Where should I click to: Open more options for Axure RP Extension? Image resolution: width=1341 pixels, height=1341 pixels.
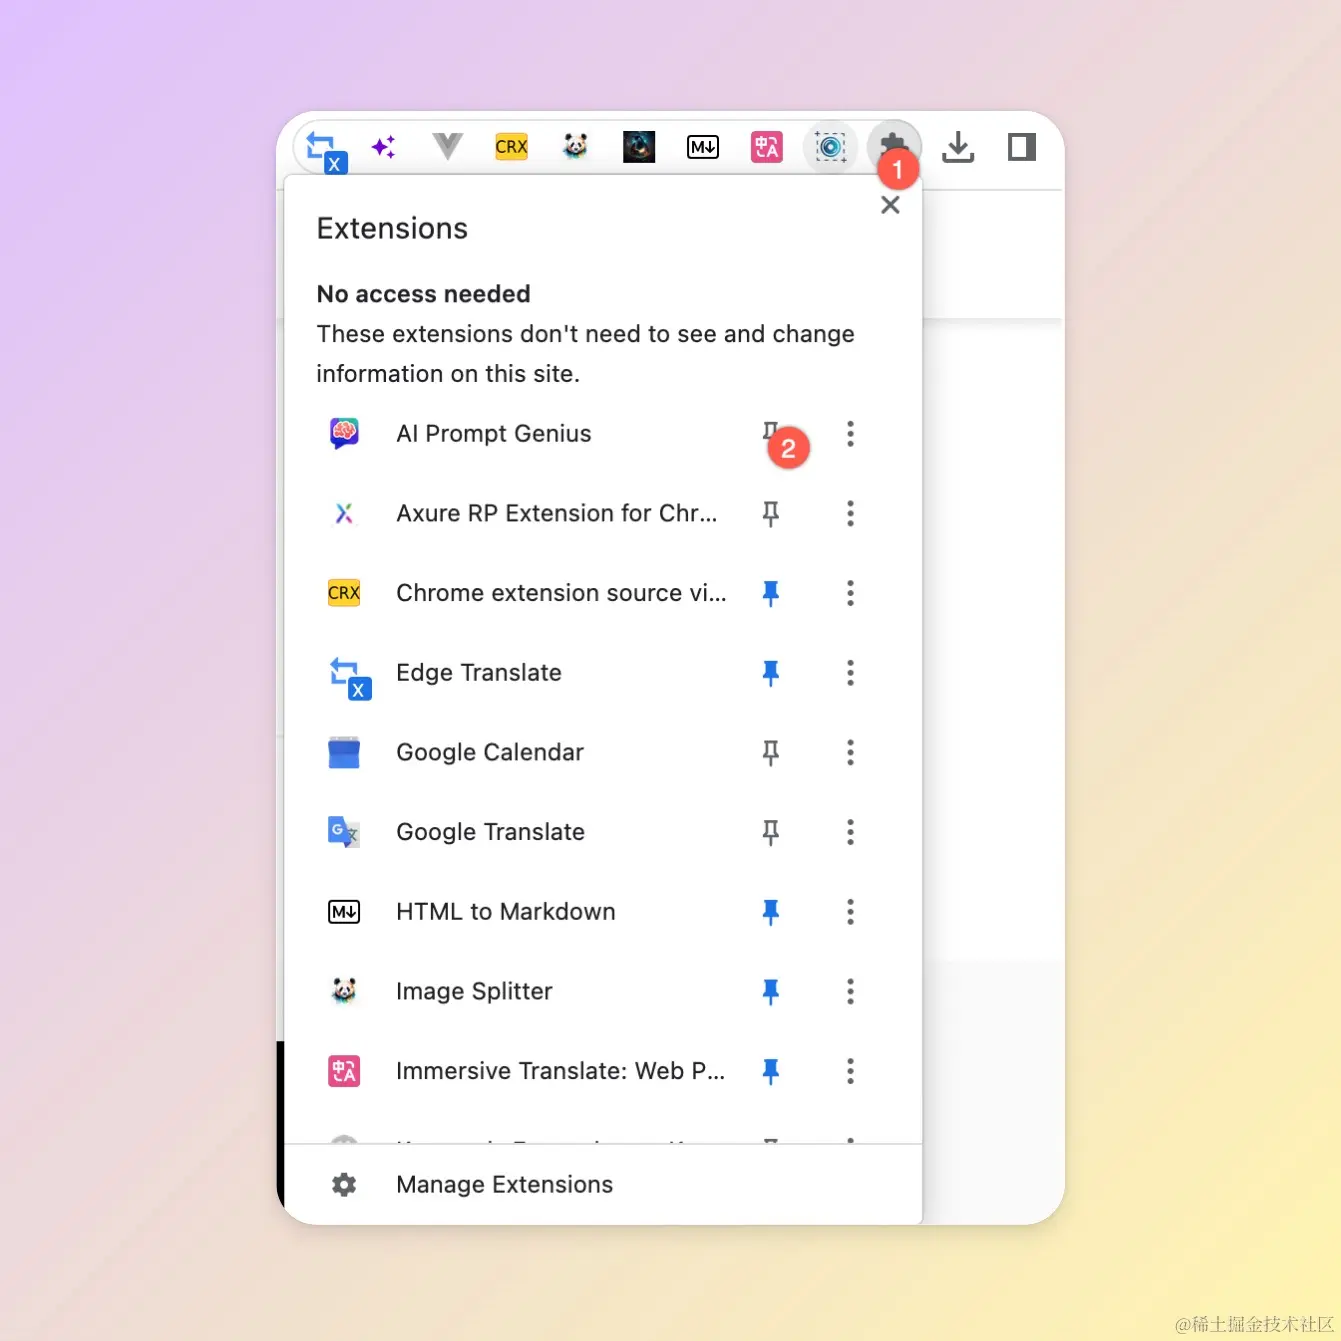(850, 513)
